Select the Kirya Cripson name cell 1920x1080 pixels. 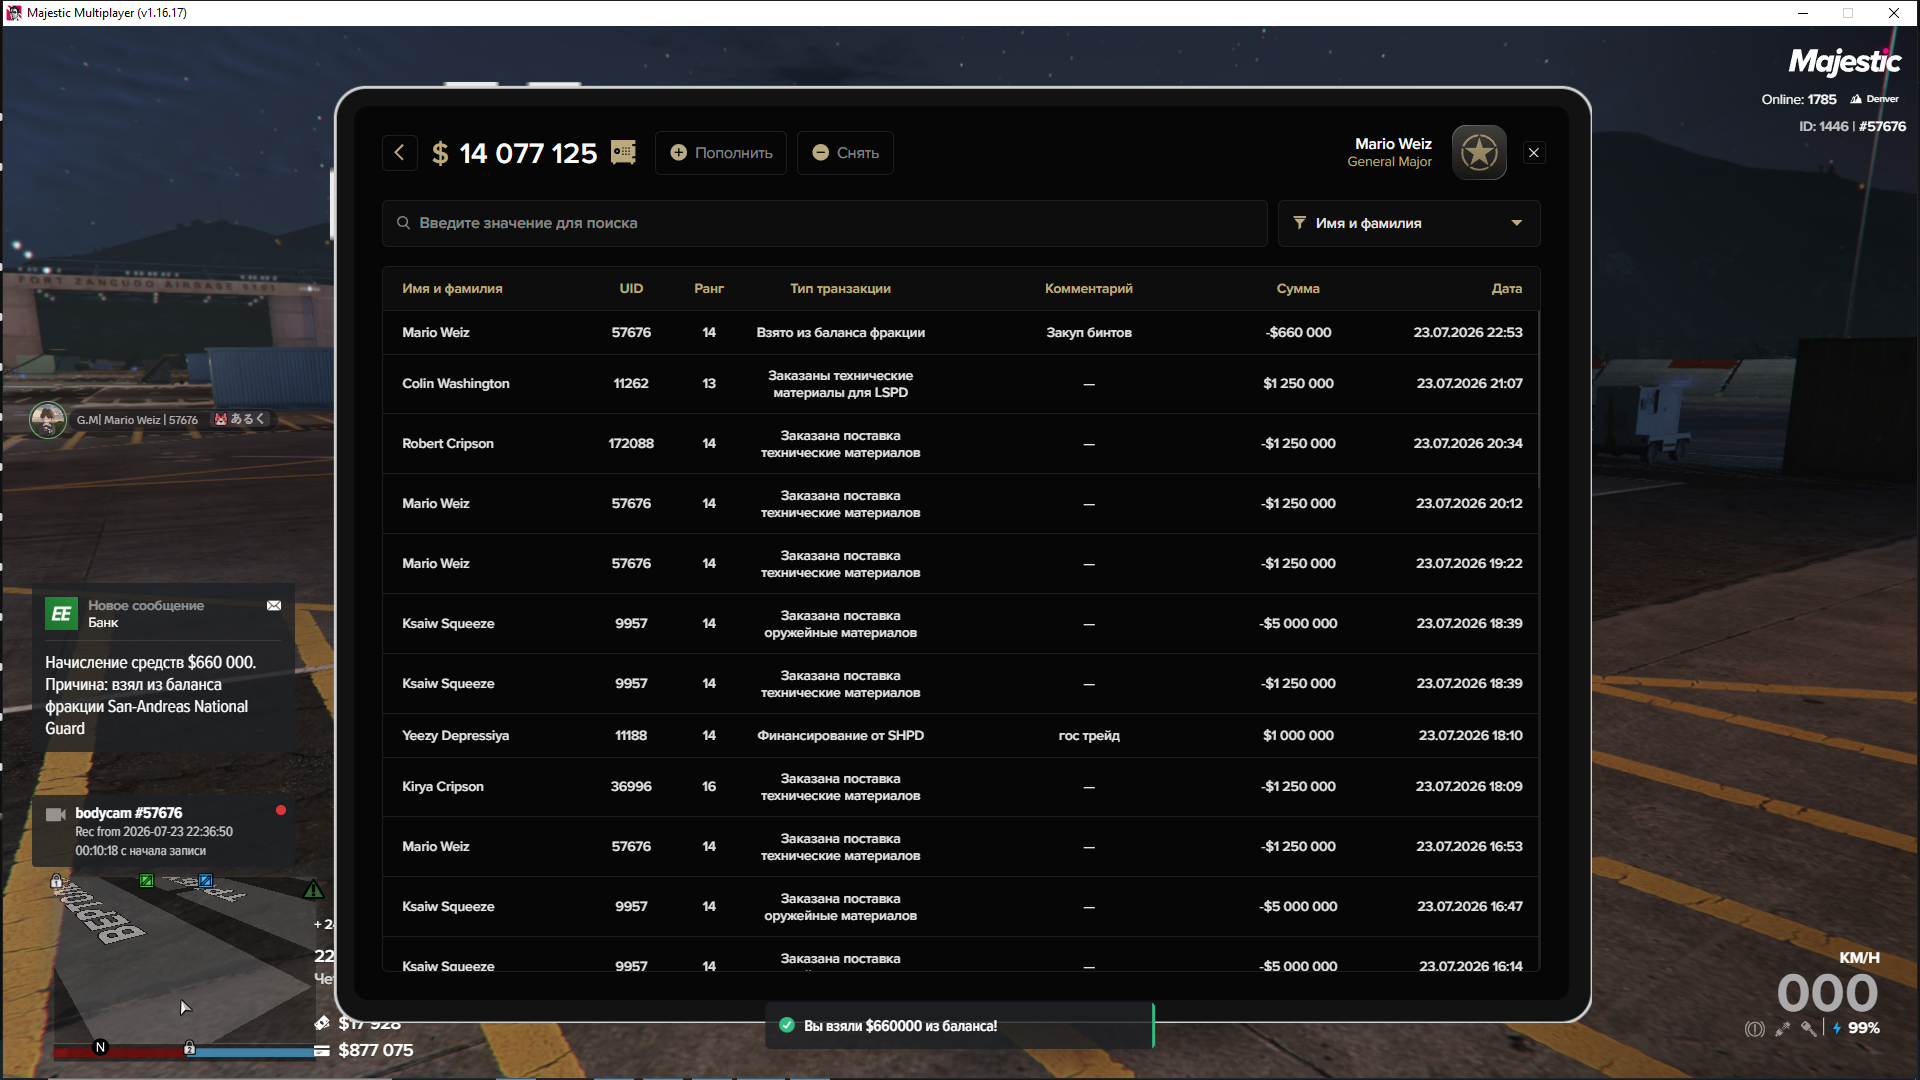(443, 787)
